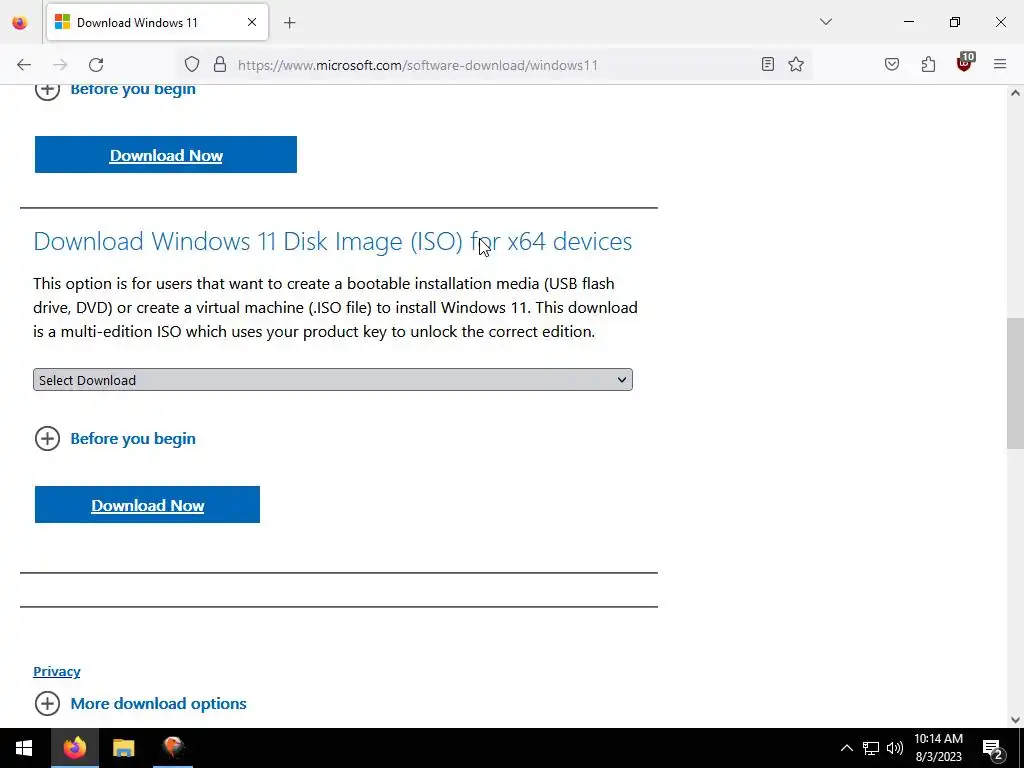Open the tracking protection shield icon
This screenshot has width=1024, height=768.
[x=191, y=65]
